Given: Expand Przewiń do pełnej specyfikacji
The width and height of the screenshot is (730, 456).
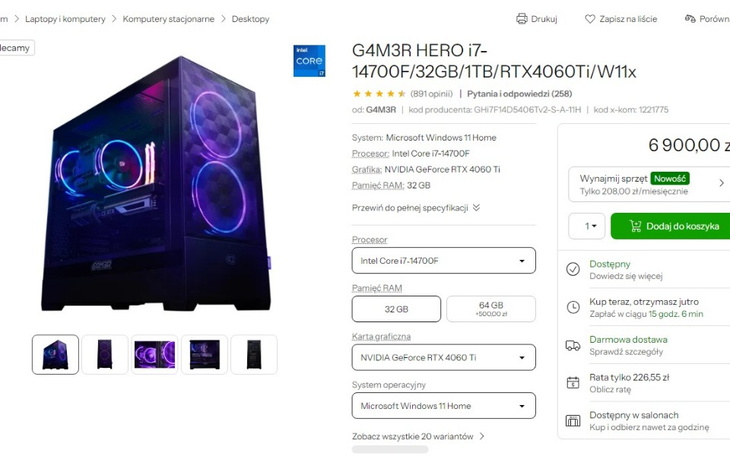Looking at the screenshot, I should tap(416, 208).
